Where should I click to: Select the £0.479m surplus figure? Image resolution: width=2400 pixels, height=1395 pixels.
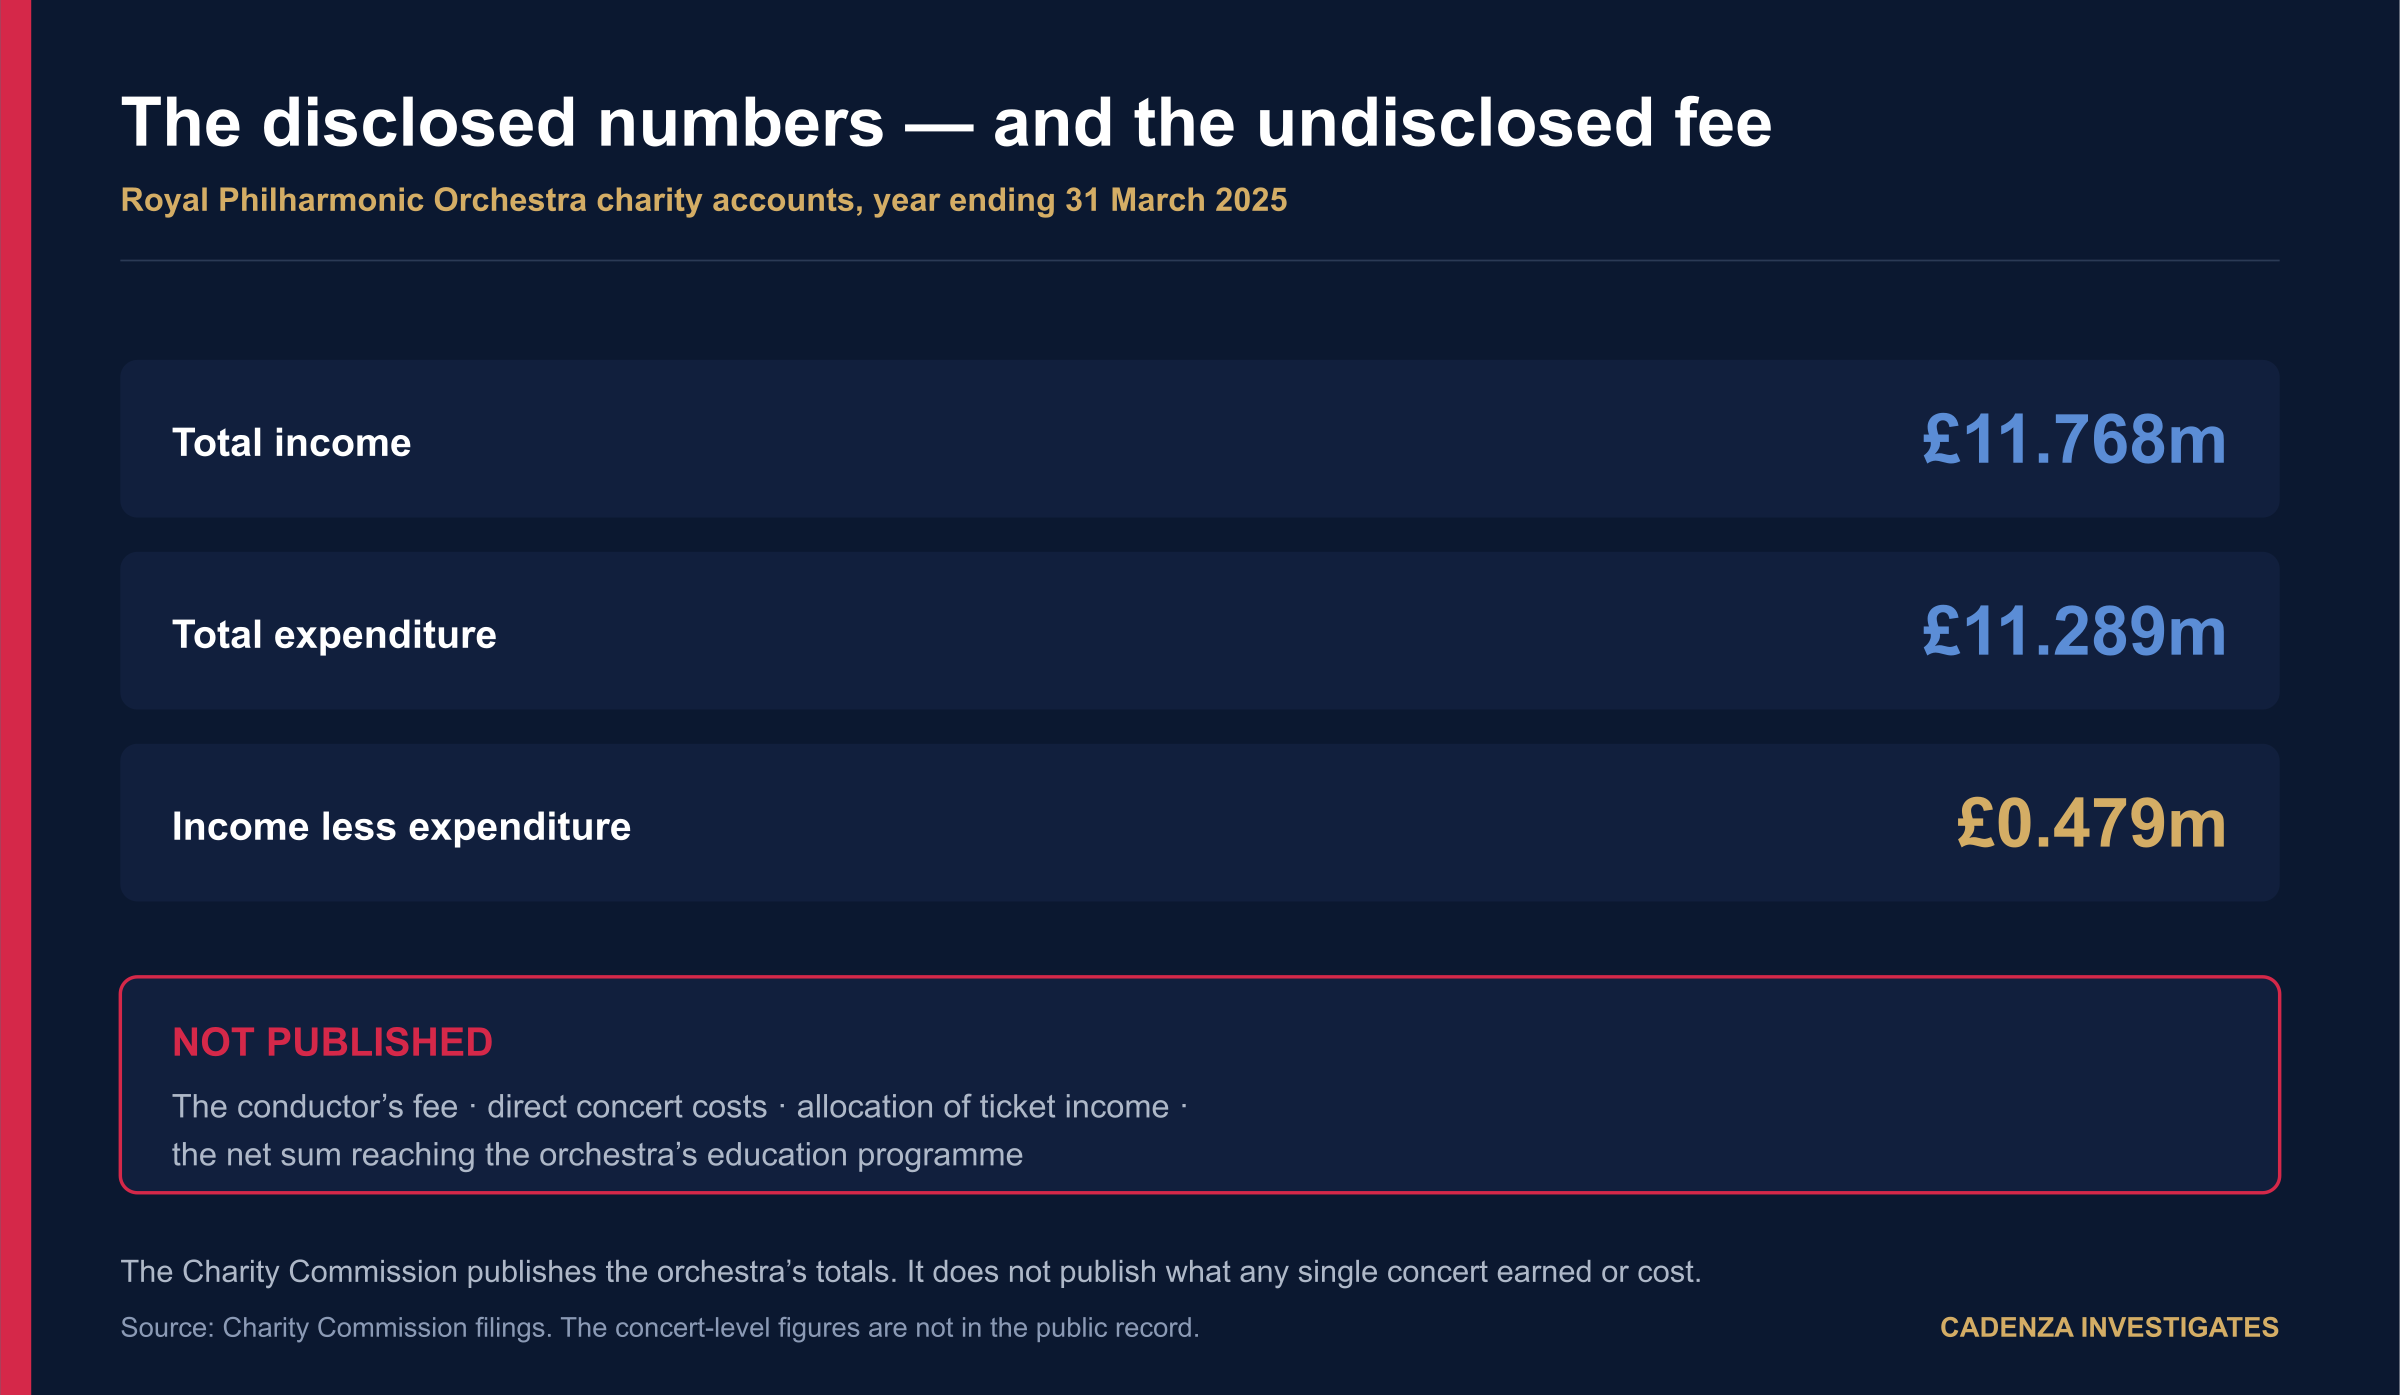pyautogui.click(x=2092, y=824)
